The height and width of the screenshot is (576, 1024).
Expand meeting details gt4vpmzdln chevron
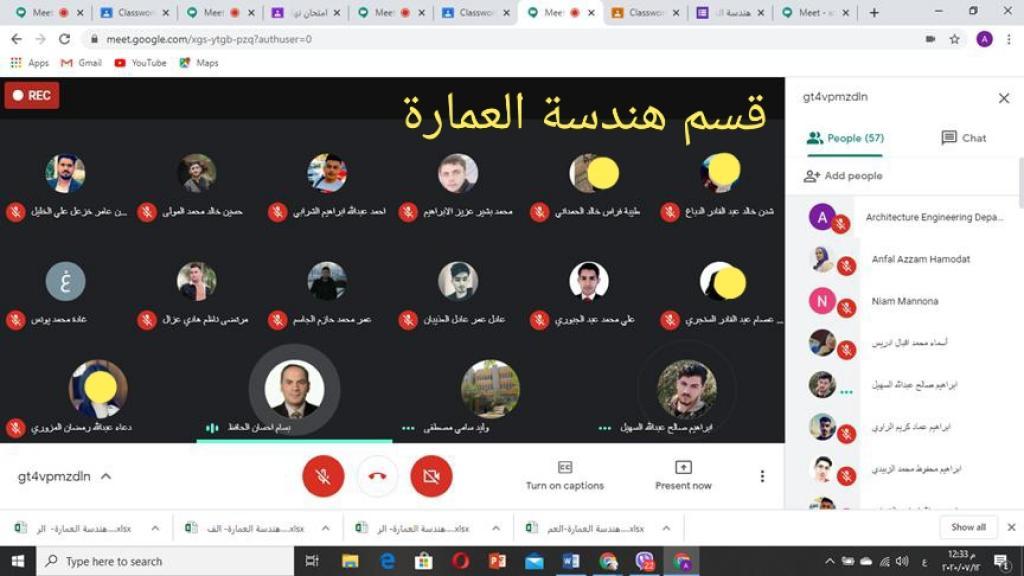coord(106,476)
